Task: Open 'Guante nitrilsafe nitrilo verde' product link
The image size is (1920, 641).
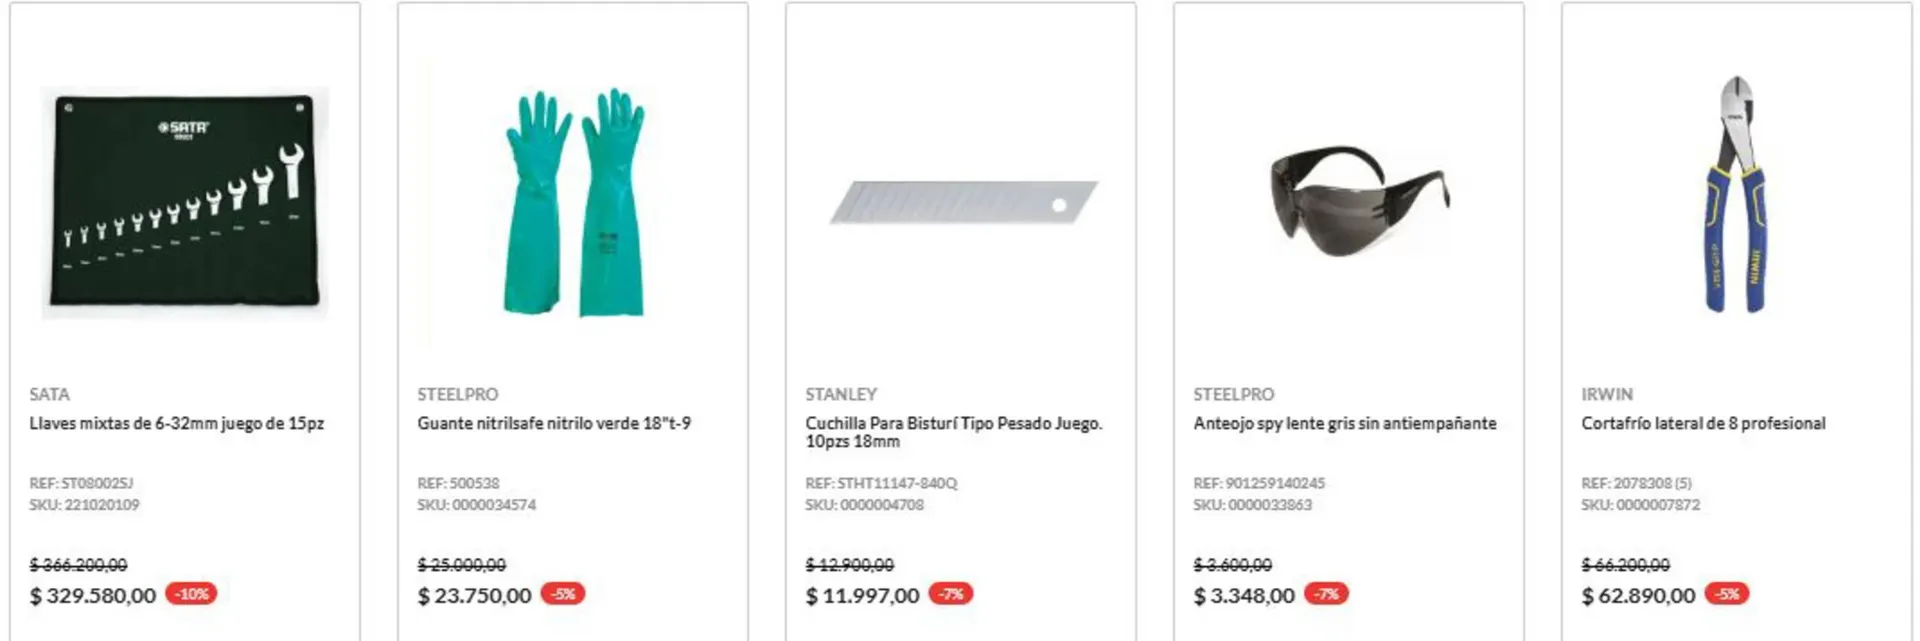Action: 554,424
